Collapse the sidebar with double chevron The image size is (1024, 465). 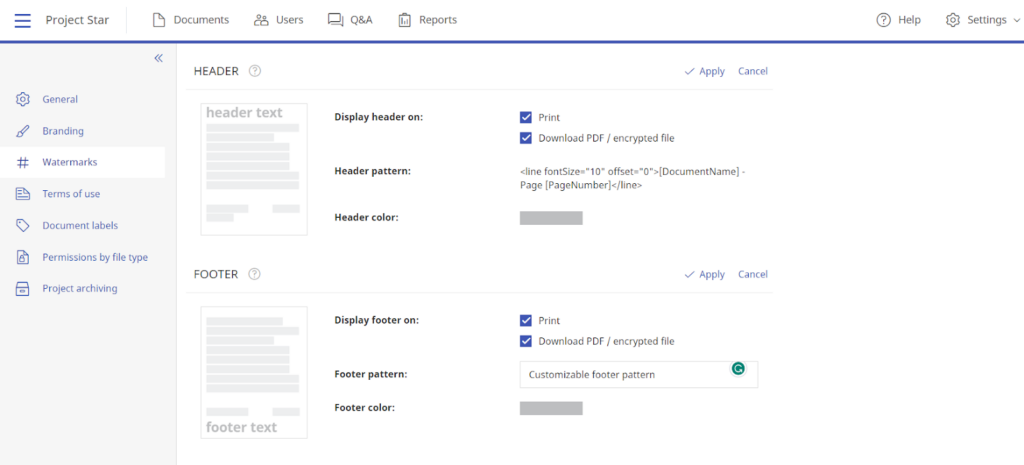pos(158,59)
